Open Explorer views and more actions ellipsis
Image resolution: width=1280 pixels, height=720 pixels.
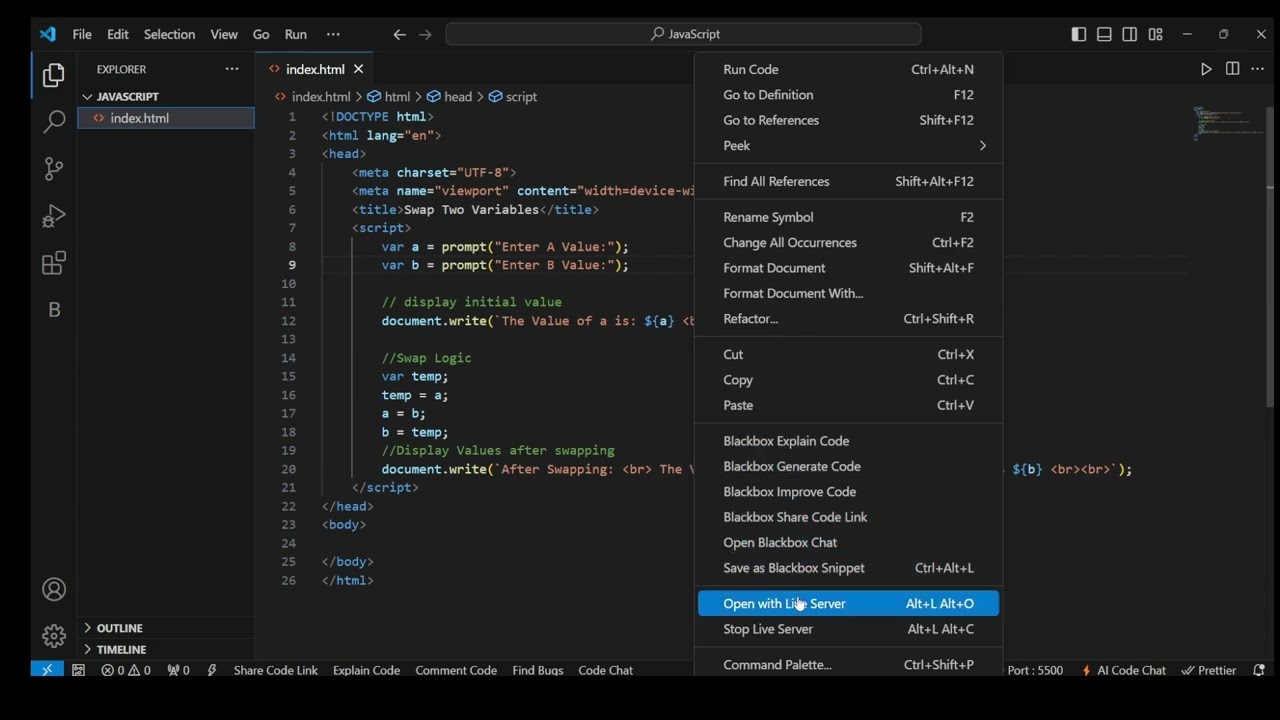(x=232, y=69)
